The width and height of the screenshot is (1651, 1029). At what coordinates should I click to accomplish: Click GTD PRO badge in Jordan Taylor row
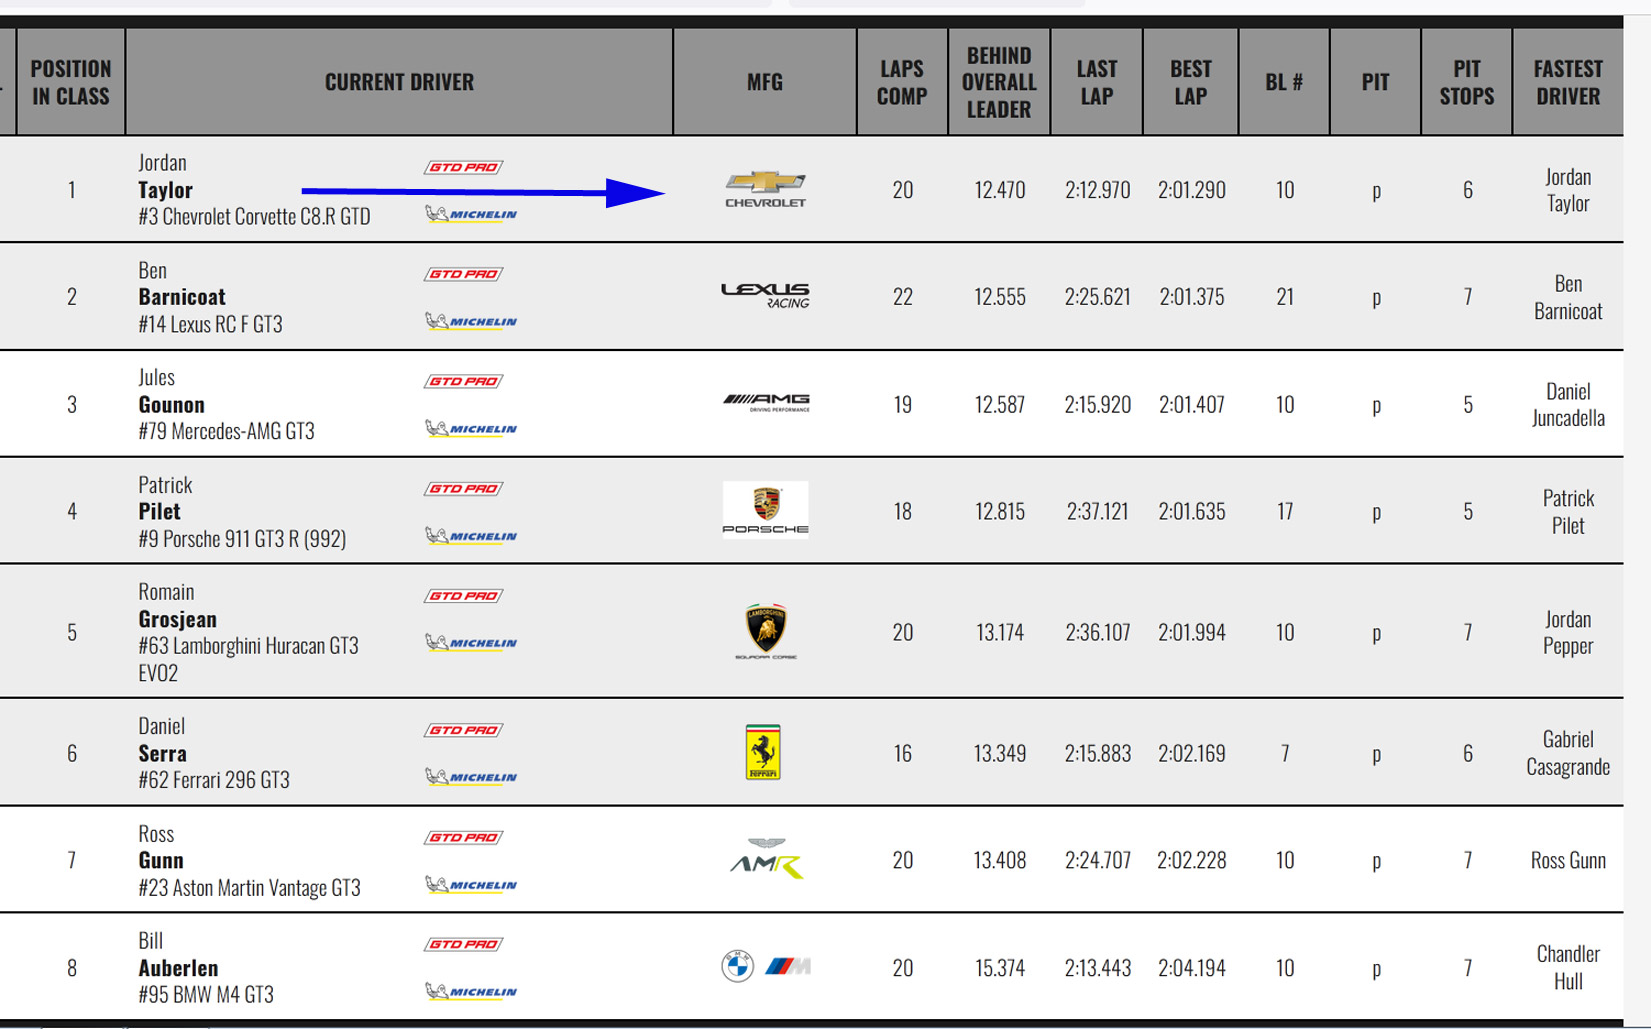coord(463,167)
